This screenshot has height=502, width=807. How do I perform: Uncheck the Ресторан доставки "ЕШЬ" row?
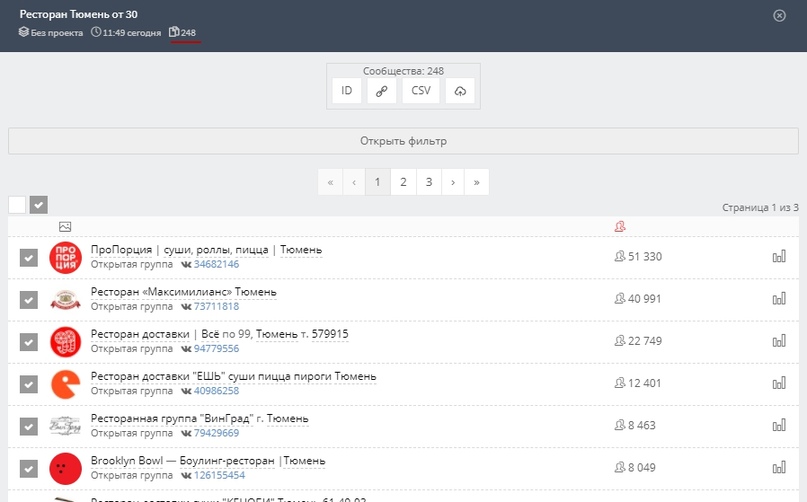coord(29,384)
